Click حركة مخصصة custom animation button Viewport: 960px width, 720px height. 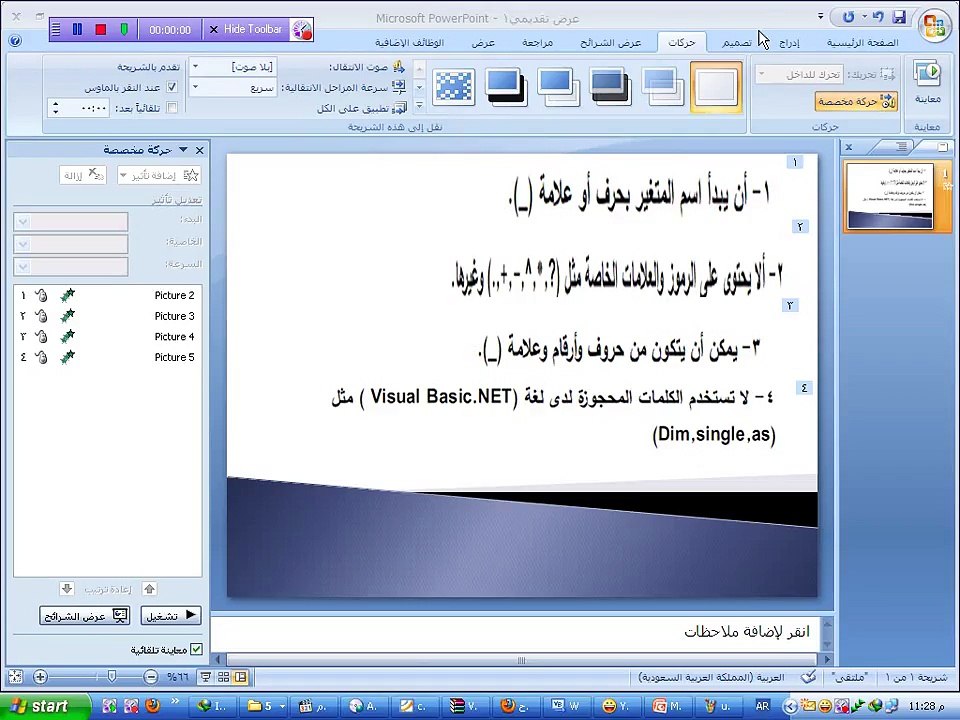pyautogui.click(x=857, y=102)
